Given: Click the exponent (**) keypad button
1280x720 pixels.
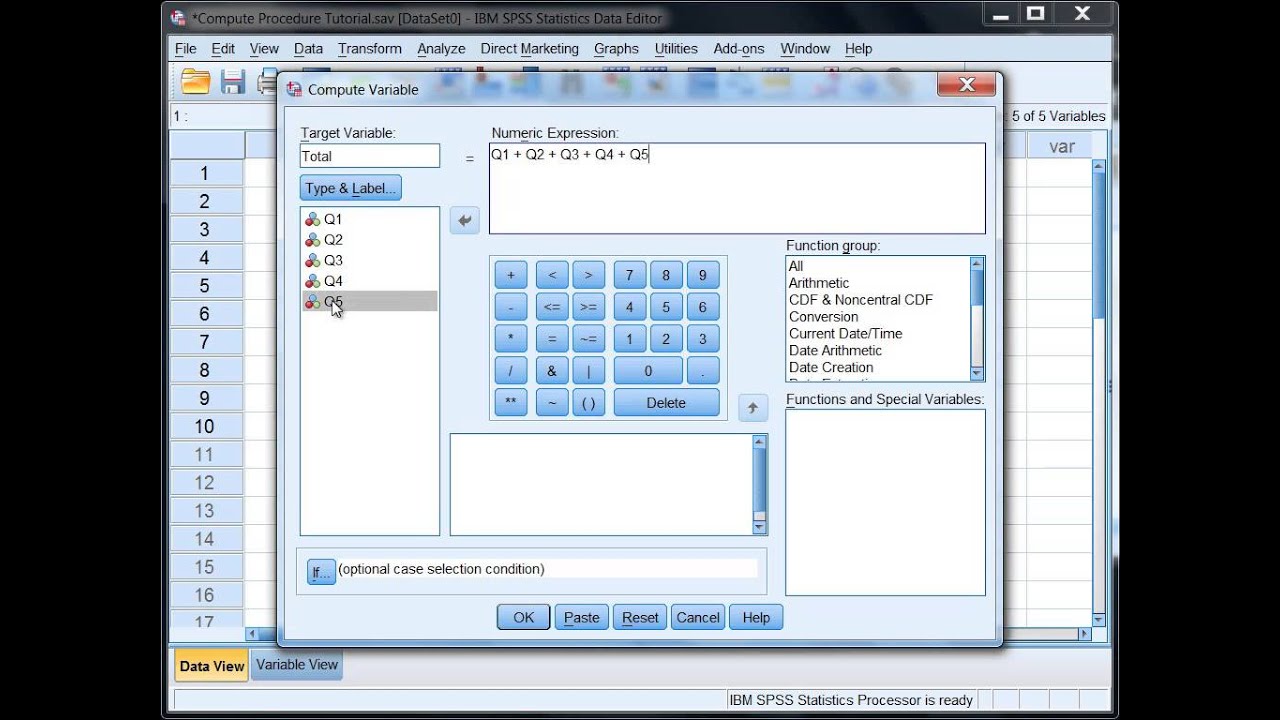Looking at the screenshot, I should point(511,403).
